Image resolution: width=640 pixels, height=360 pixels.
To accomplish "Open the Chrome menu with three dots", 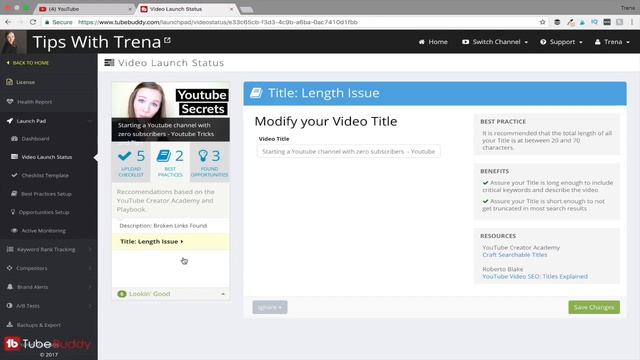I will (x=632, y=22).
